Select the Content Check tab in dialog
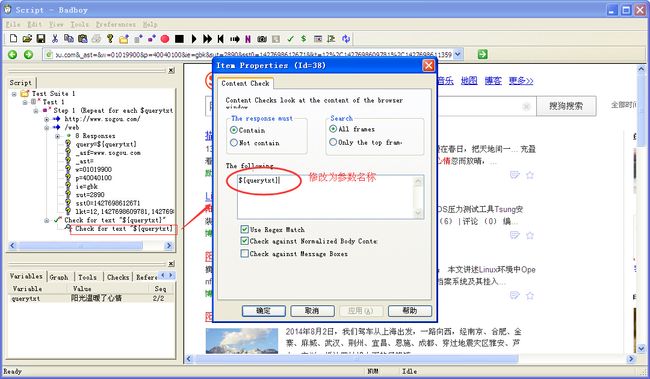Image resolution: width=650 pixels, height=379 pixels. [245, 83]
